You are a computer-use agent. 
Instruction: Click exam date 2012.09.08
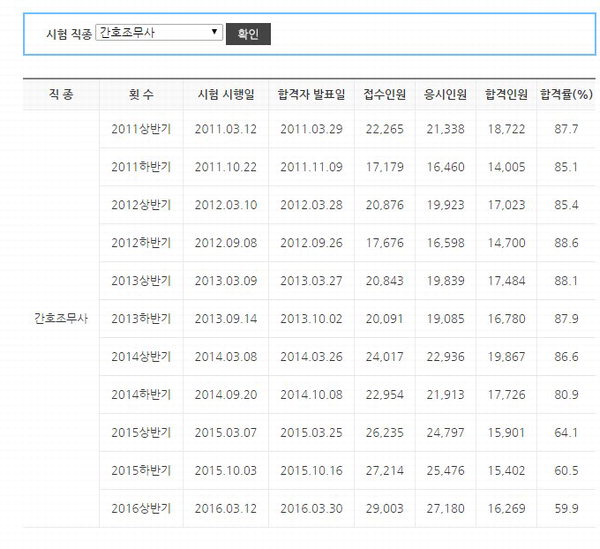pos(226,243)
